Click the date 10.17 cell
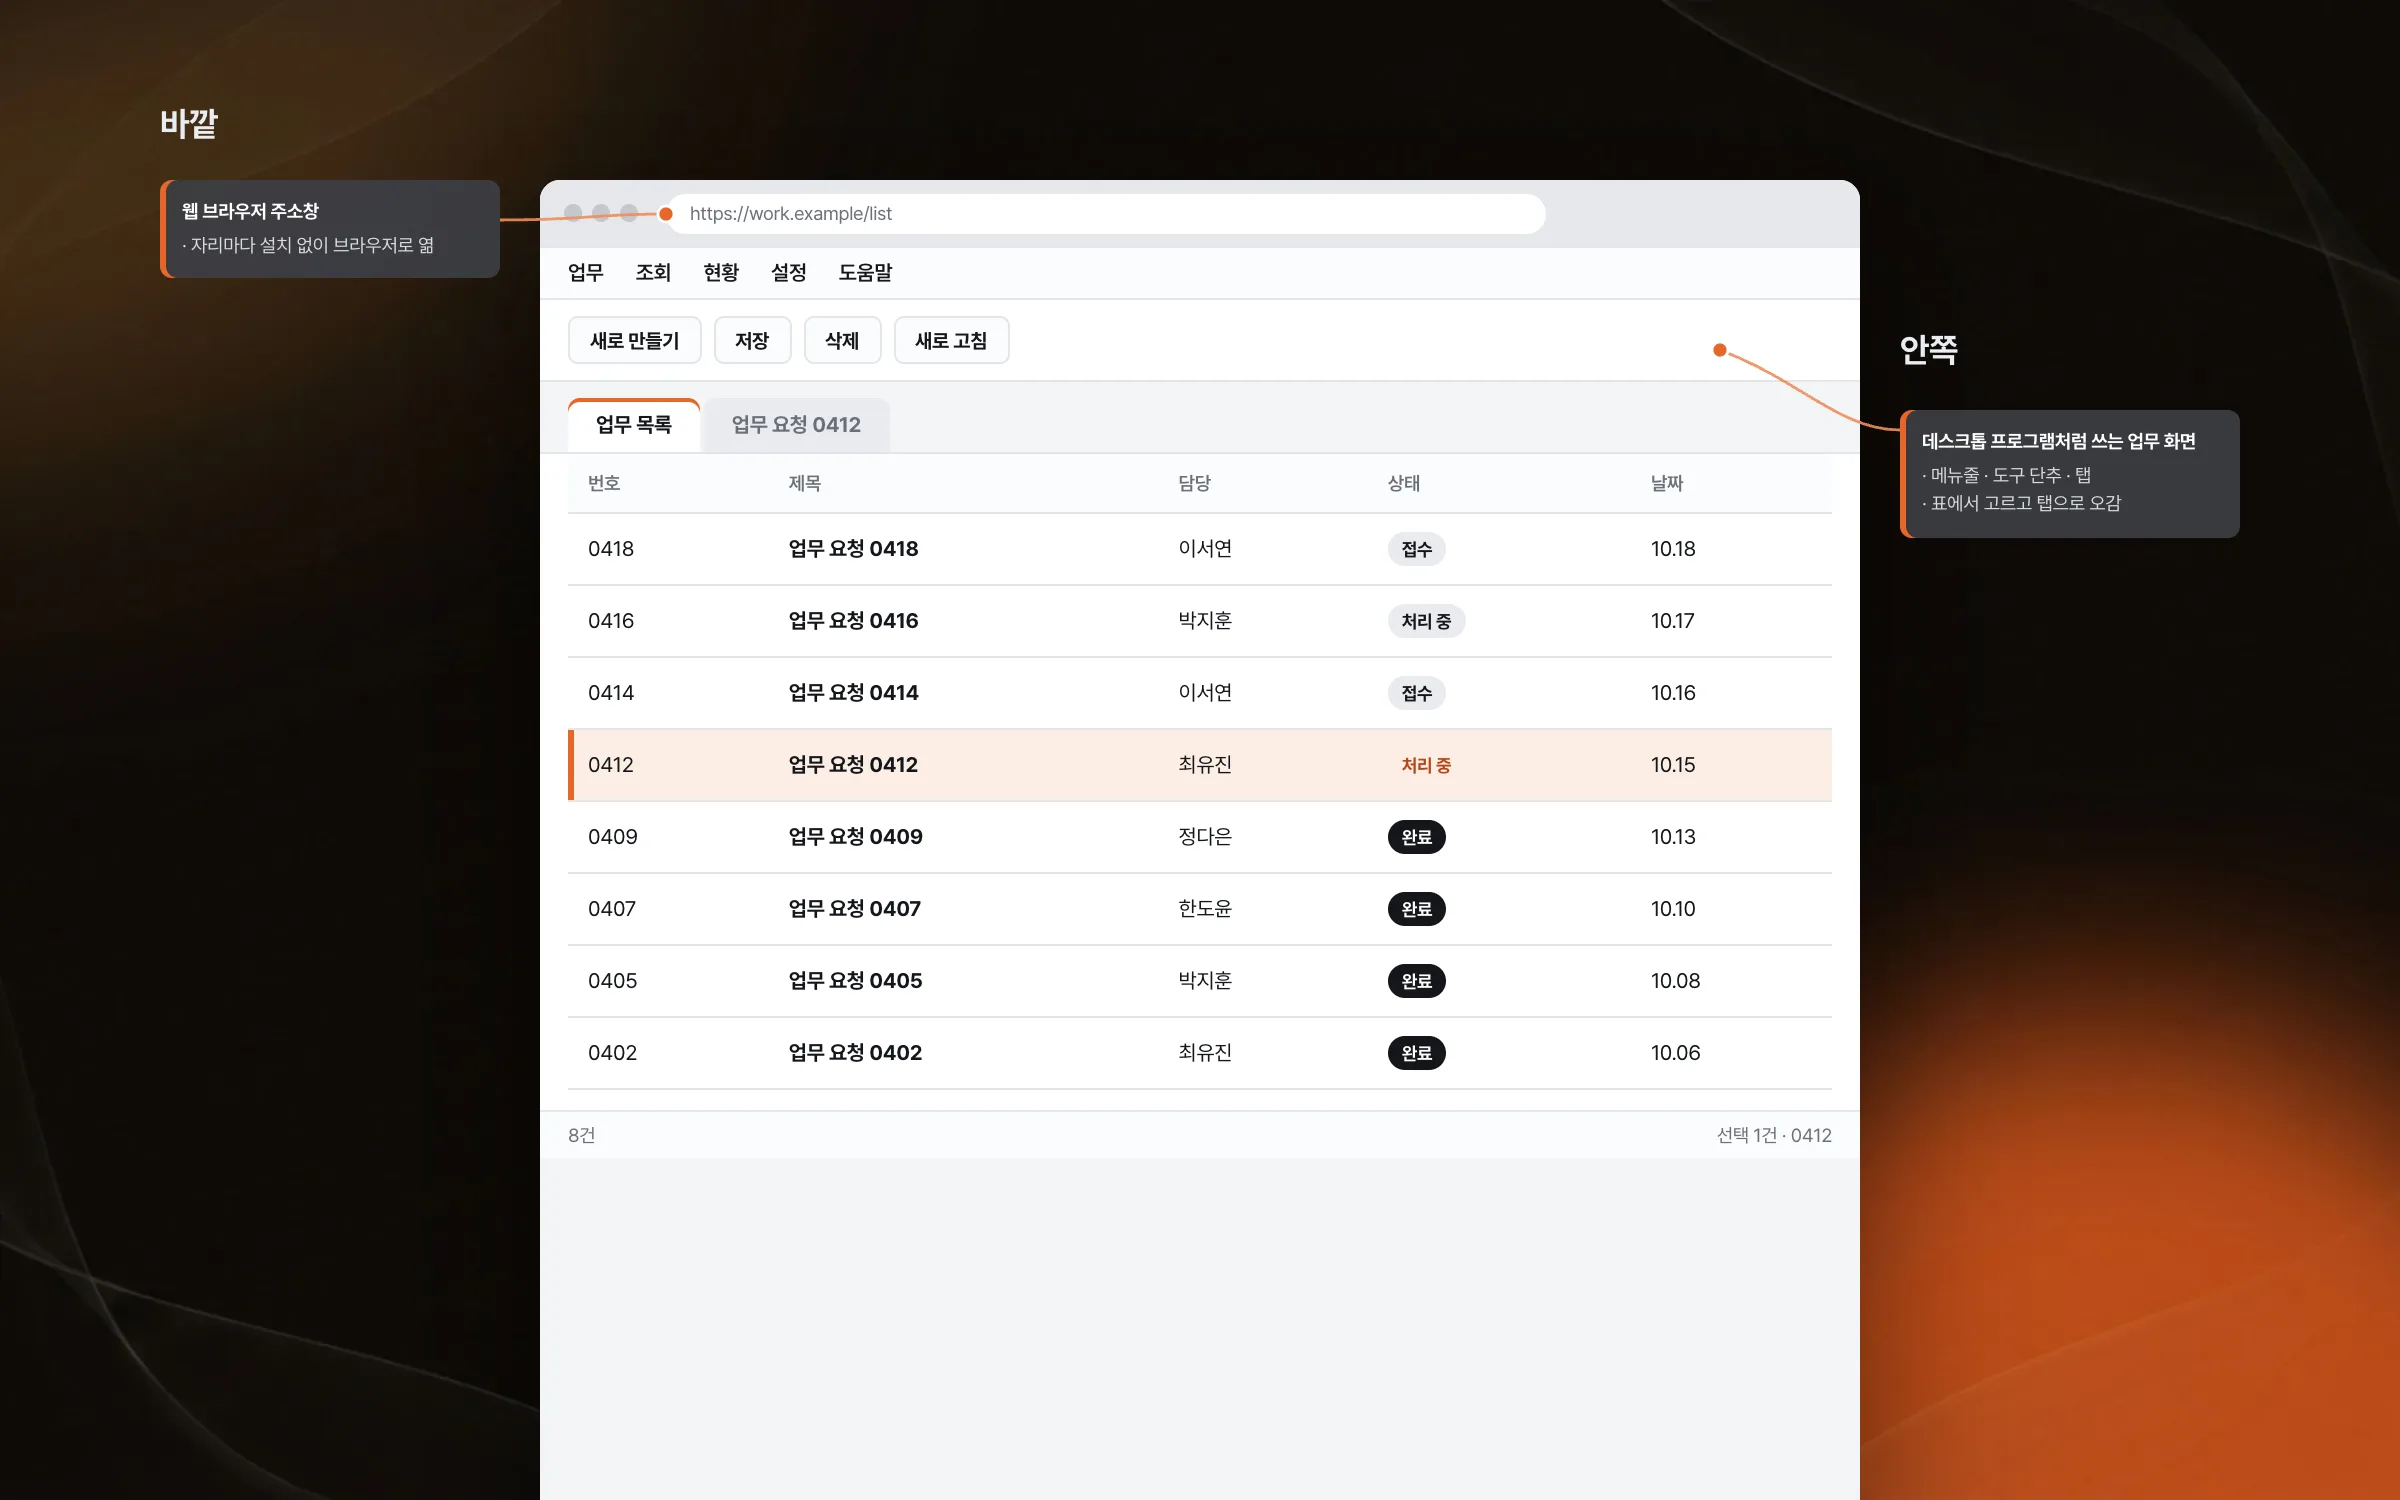The width and height of the screenshot is (2400, 1500). [1673, 621]
